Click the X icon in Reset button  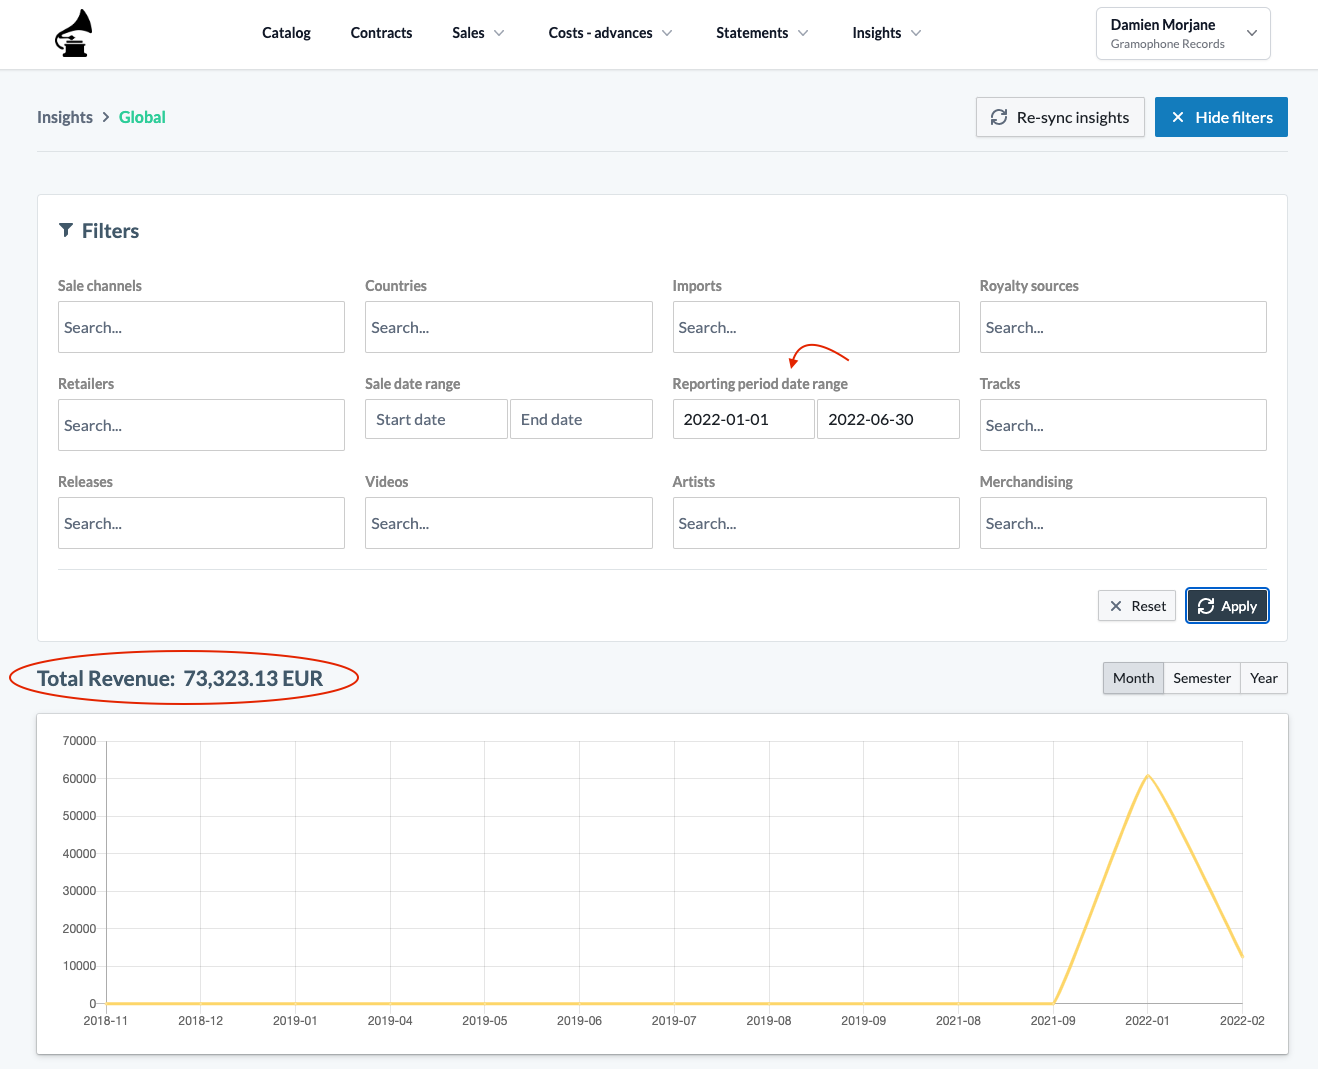[1116, 606]
